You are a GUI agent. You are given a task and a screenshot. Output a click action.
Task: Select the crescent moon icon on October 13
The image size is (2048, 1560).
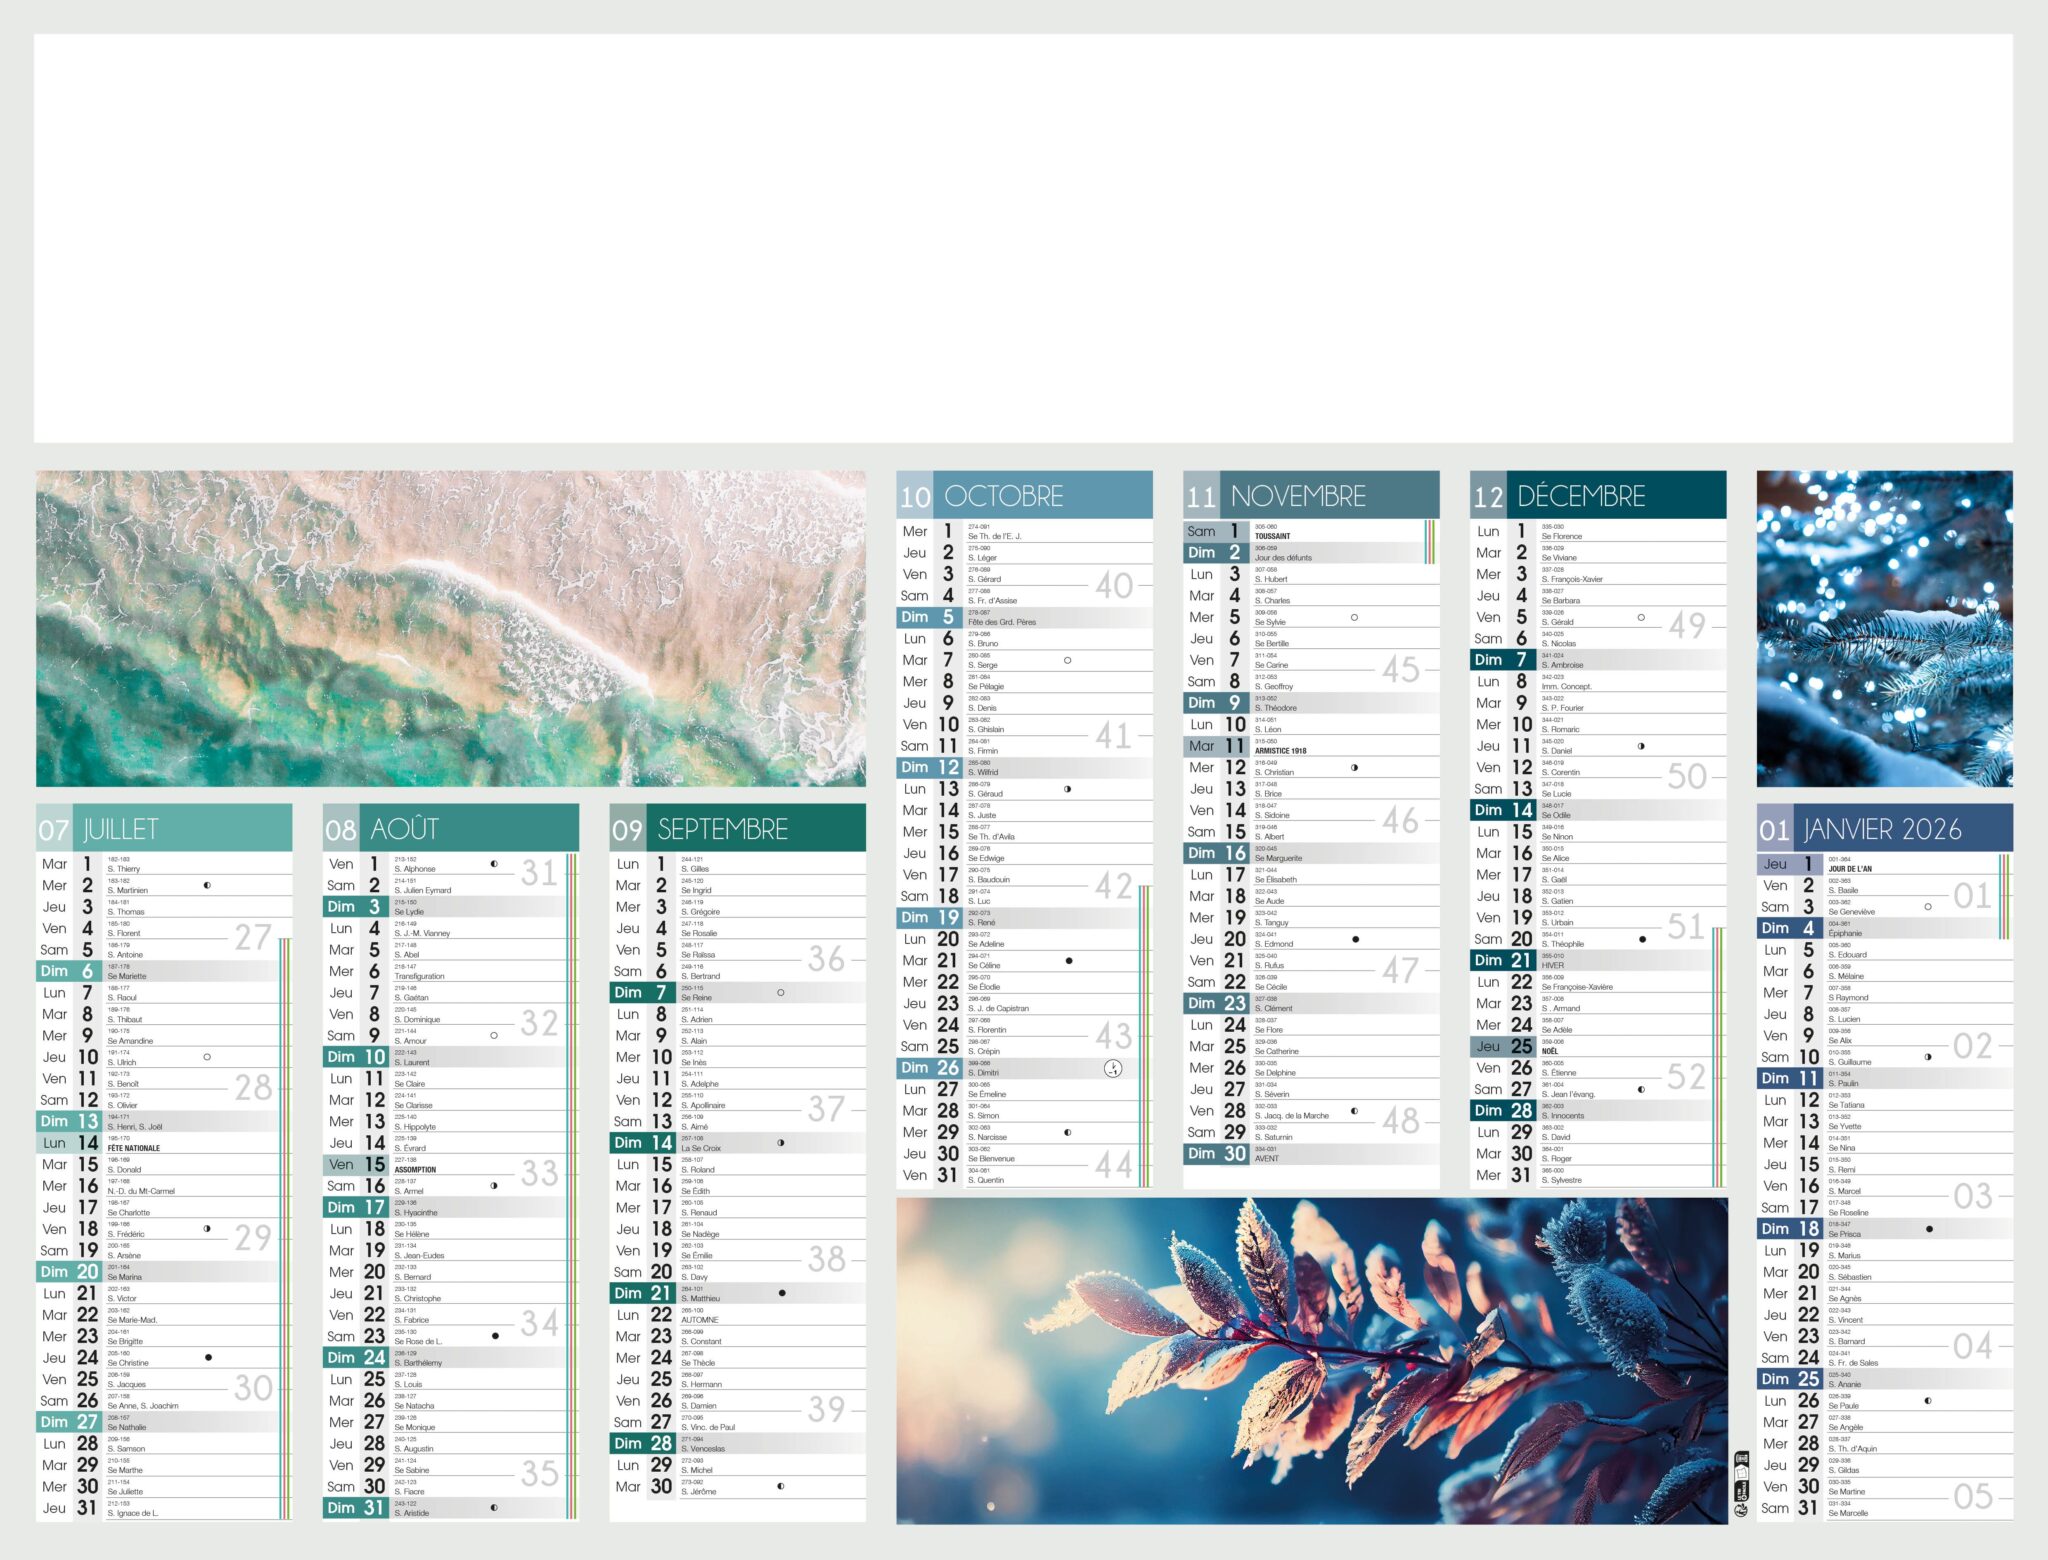pyautogui.click(x=1066, y=789)
